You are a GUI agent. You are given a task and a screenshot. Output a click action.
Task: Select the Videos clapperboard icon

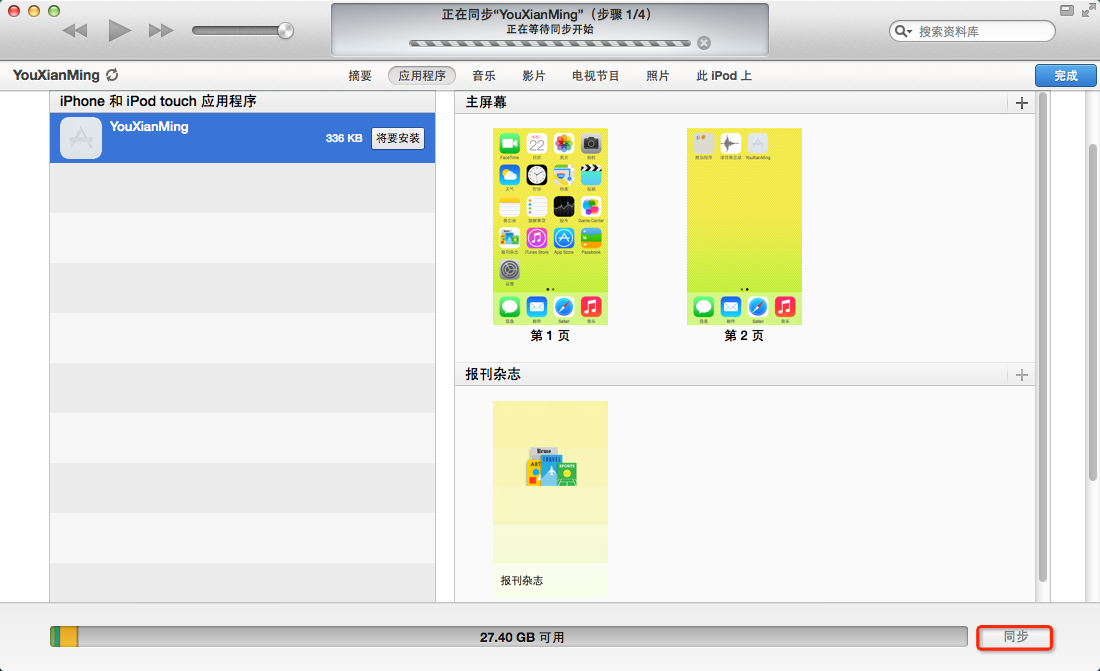(591, 175)
